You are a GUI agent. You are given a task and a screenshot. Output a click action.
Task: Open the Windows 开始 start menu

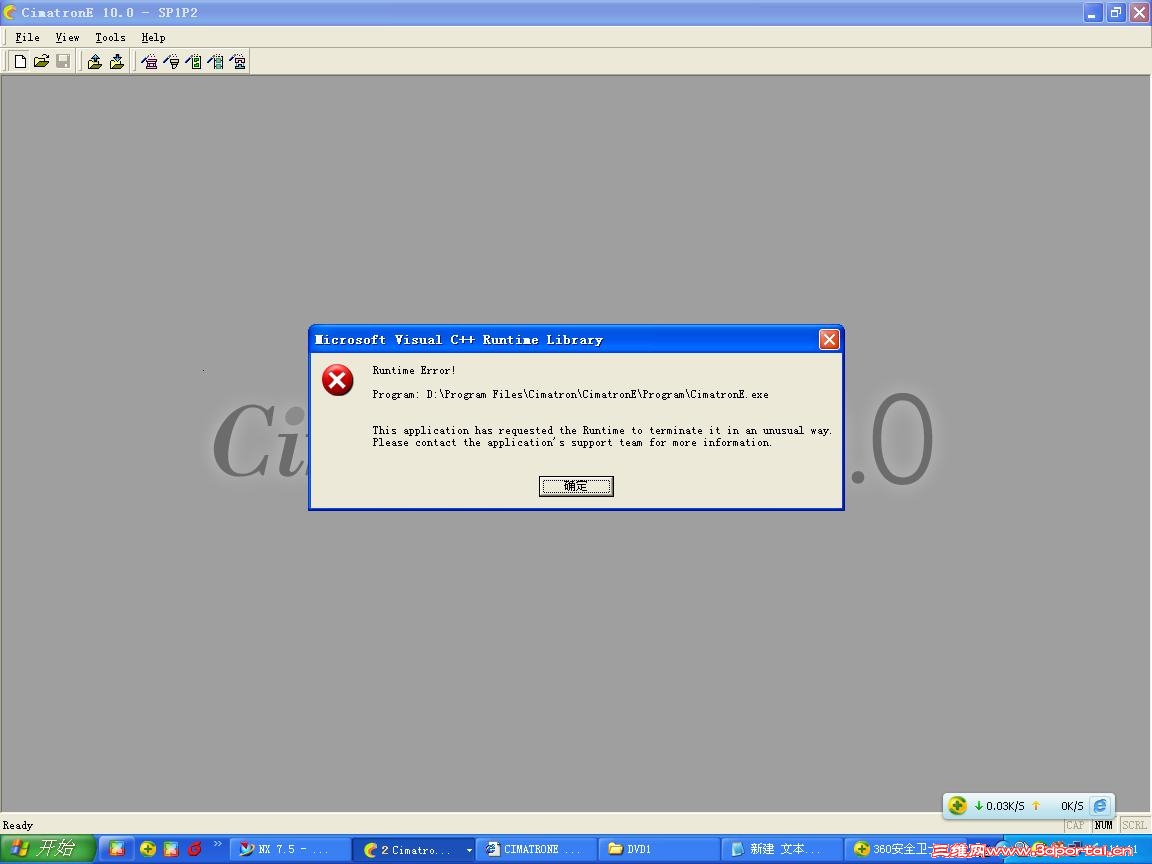[47, 849]
